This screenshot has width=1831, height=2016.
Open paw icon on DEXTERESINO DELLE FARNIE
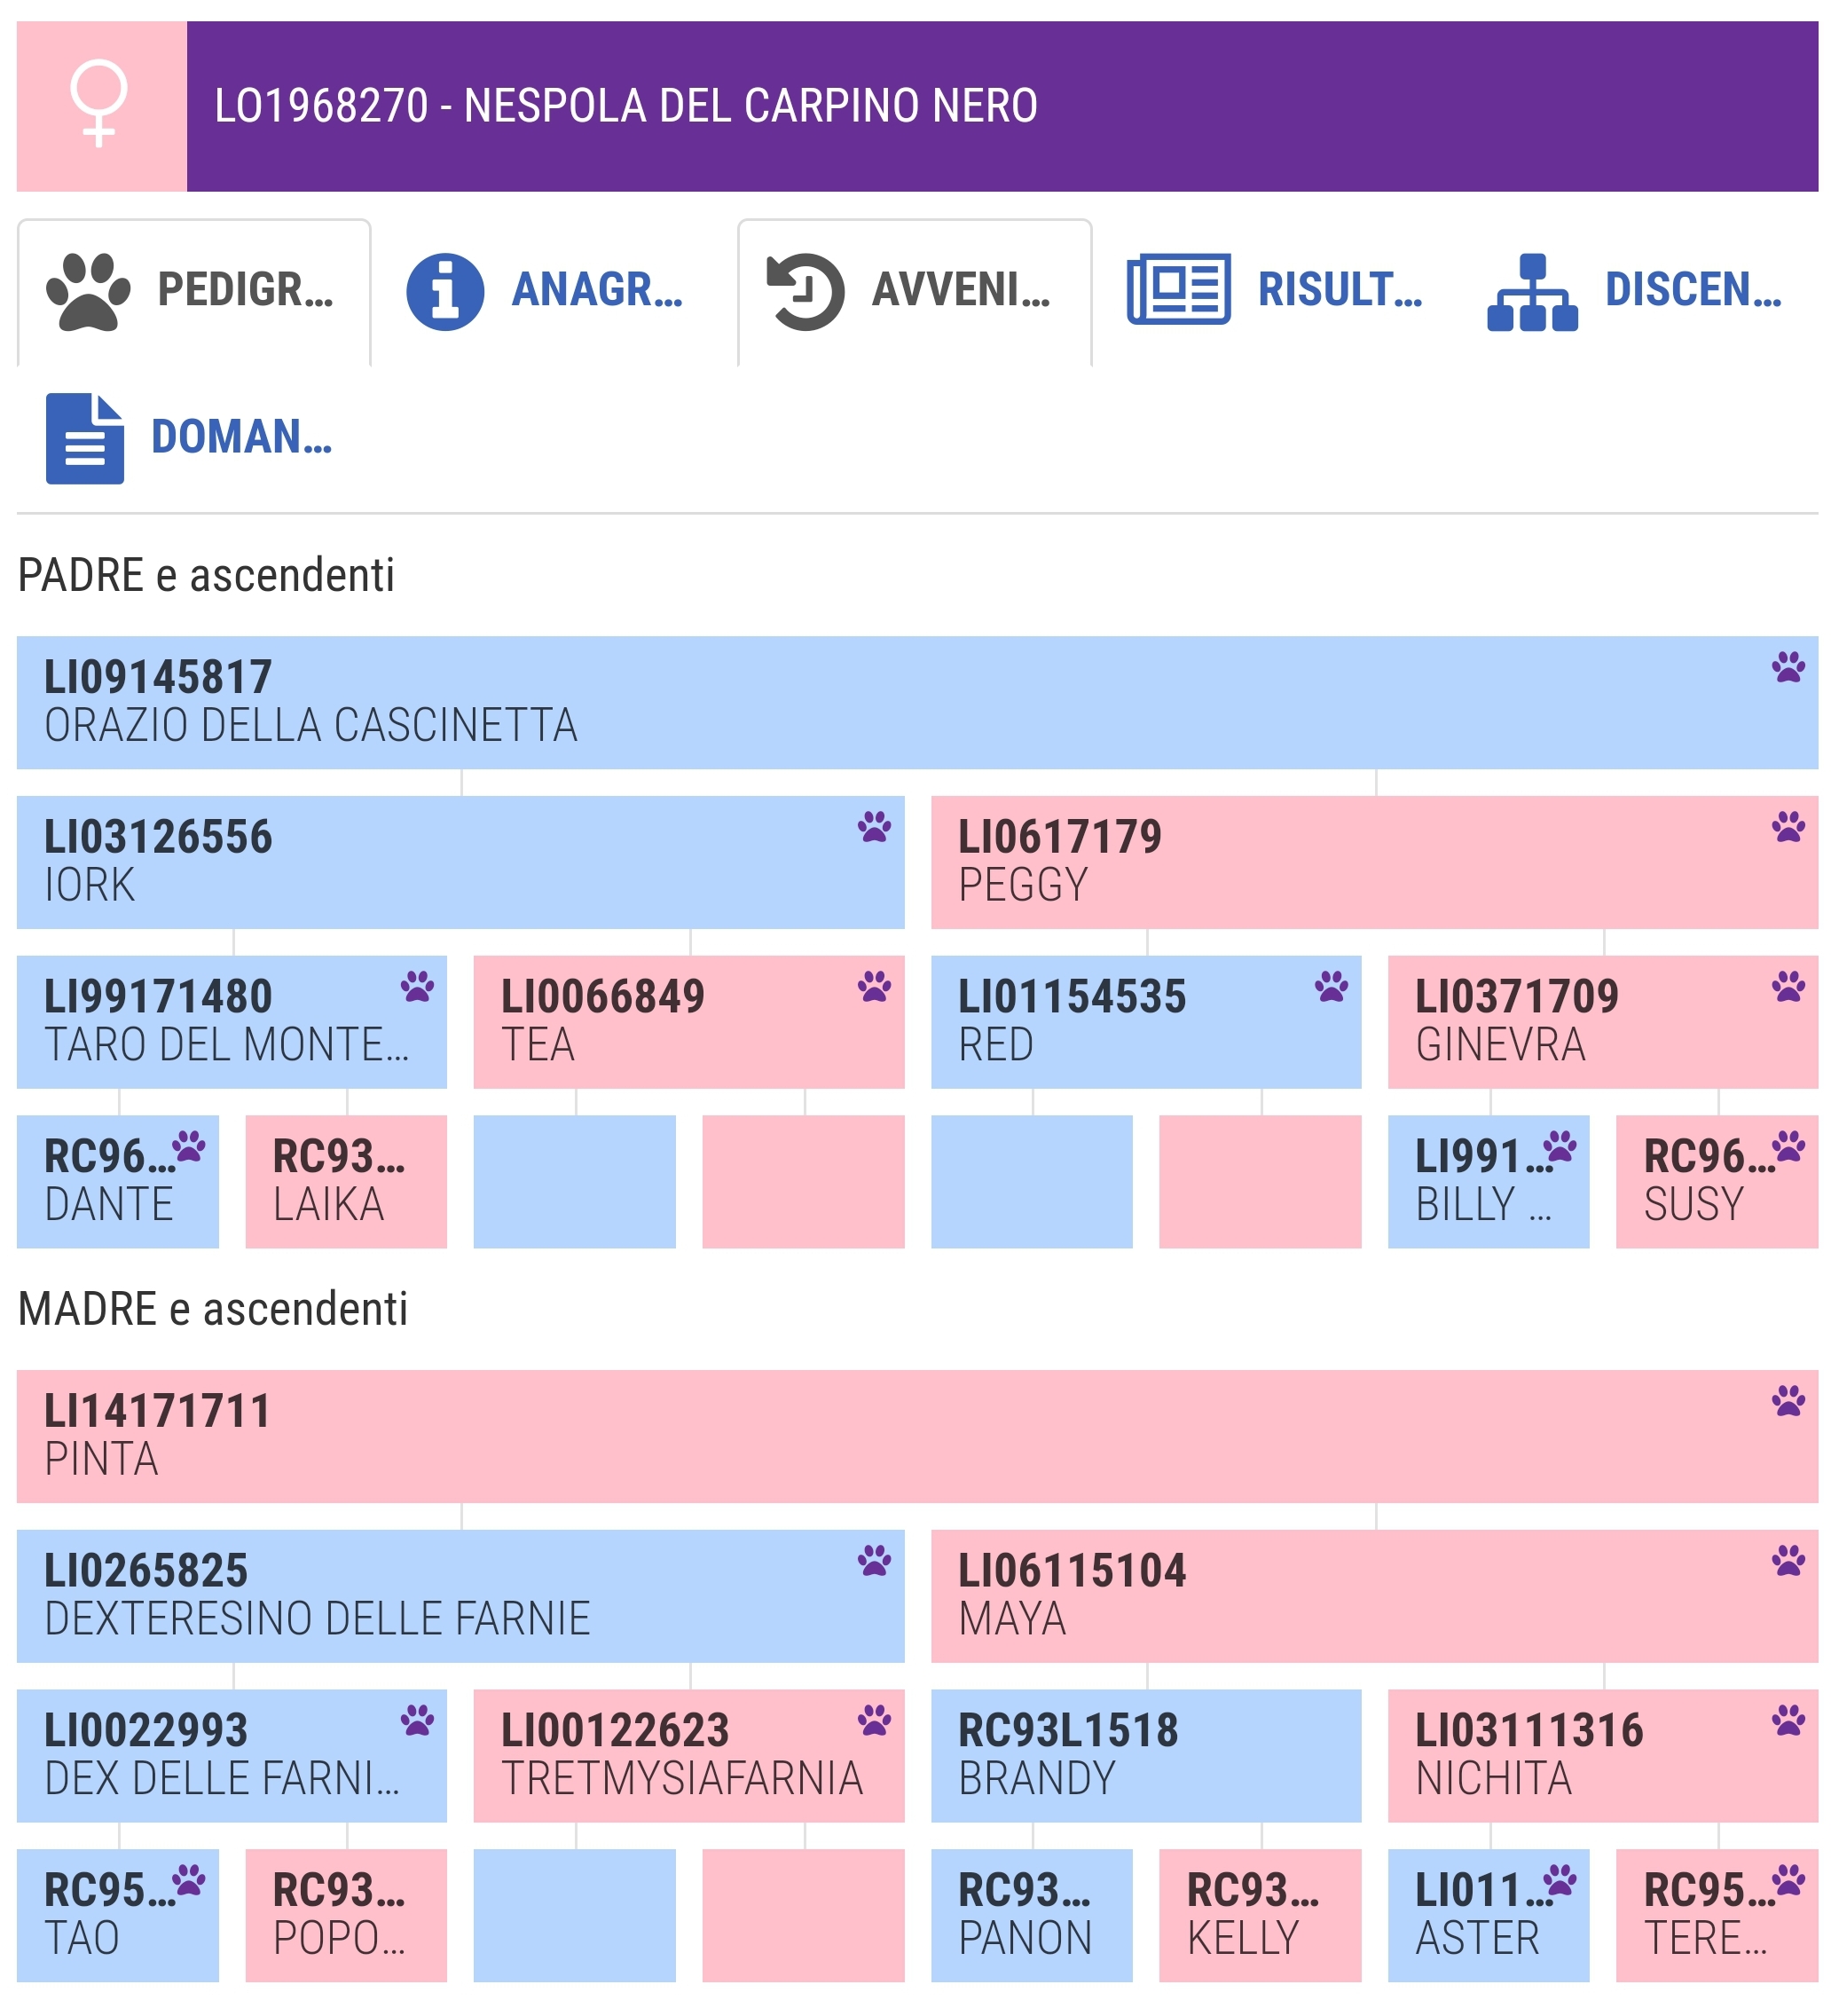(x=873, y=1560)
